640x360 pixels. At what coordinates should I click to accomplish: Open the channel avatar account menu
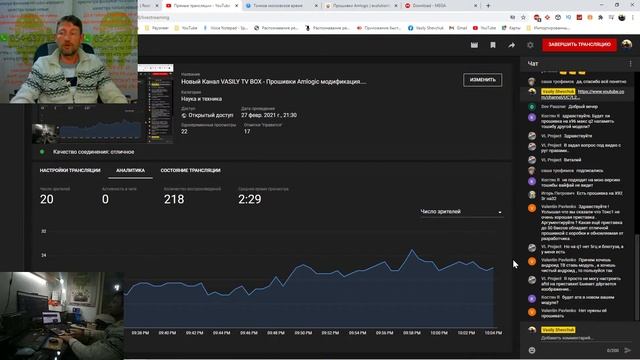pos(627,44)
